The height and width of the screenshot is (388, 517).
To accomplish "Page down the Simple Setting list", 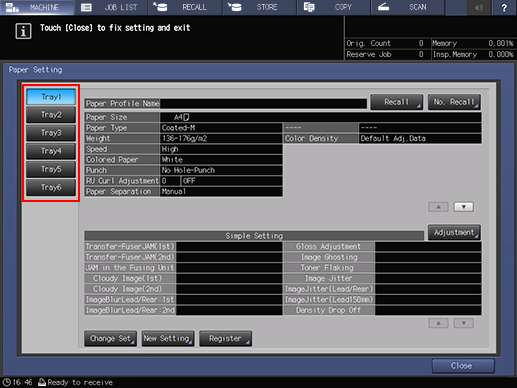I will 463,323.
